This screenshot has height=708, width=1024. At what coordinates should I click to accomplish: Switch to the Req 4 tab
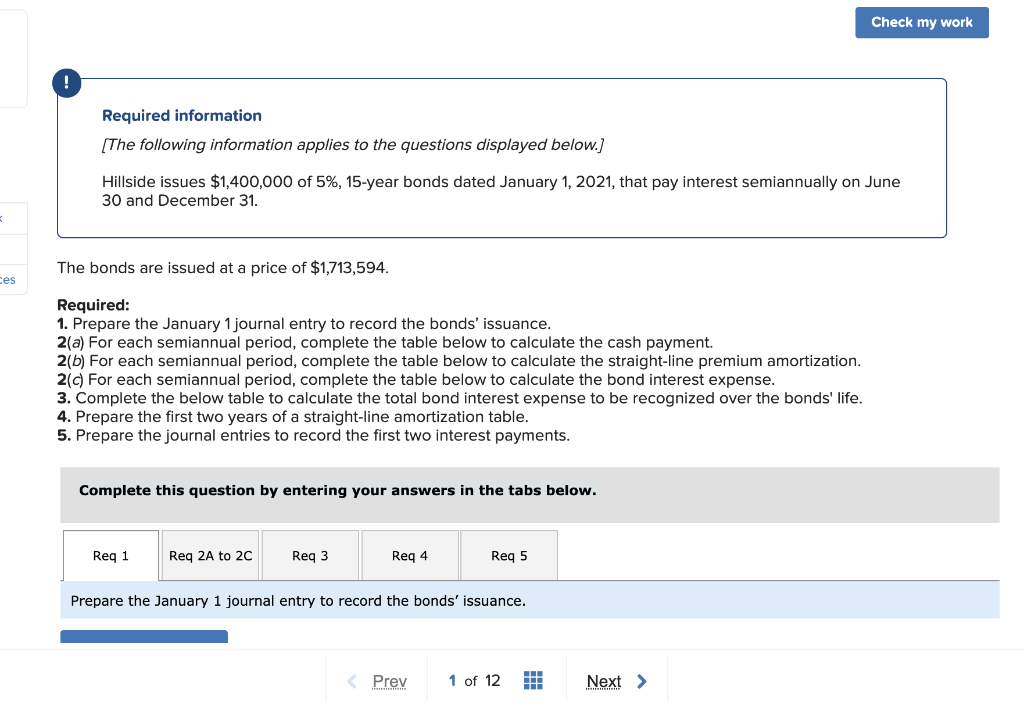(x=409, y=555)
